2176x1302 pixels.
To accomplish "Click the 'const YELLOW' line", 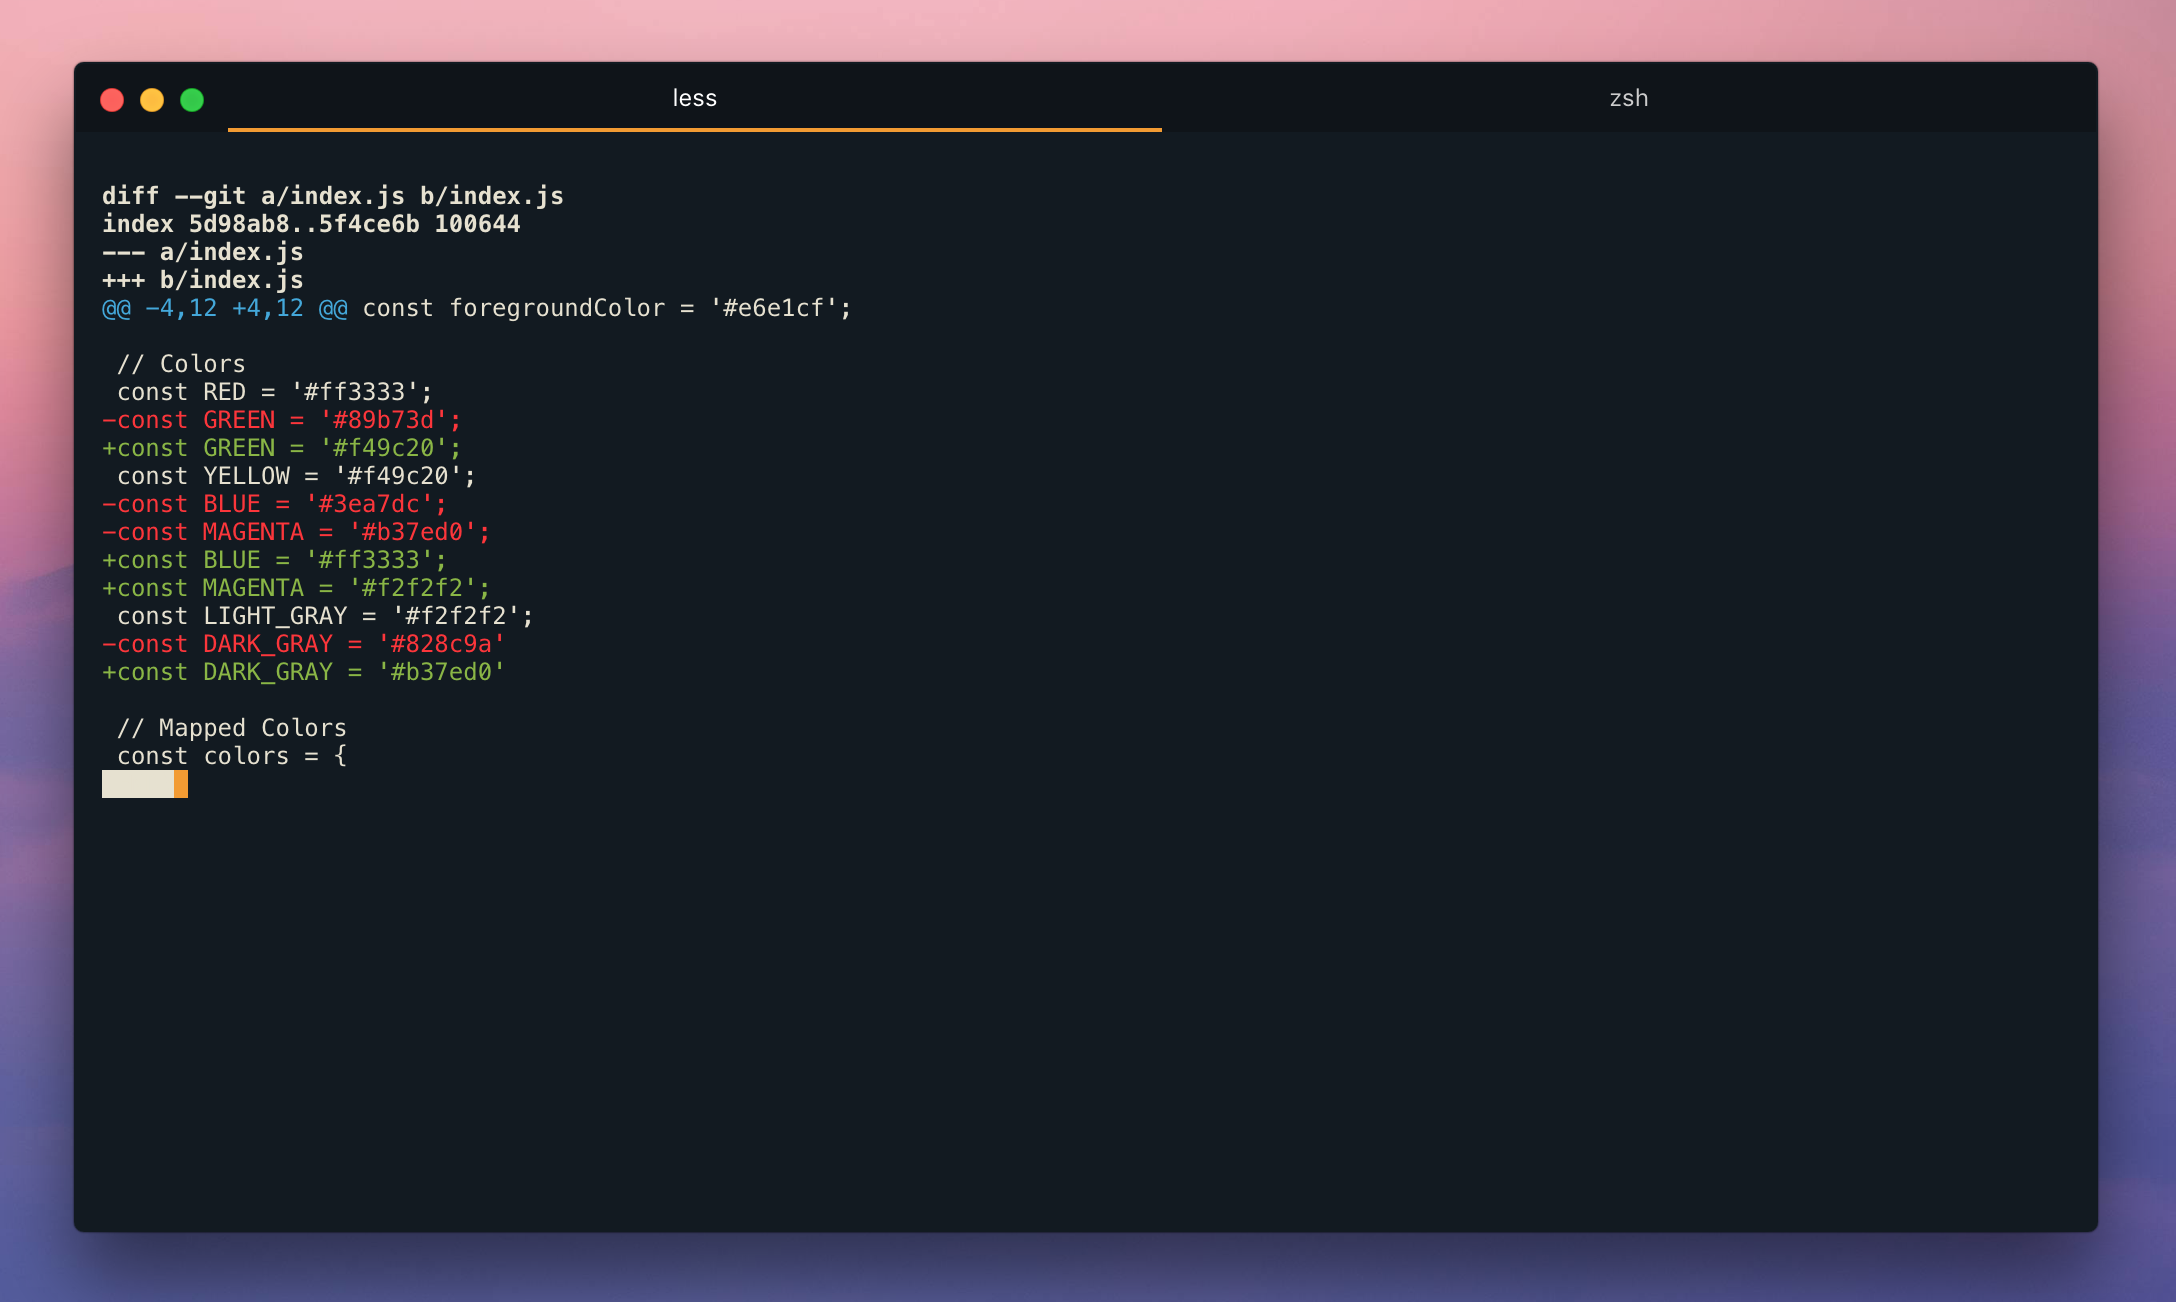I will 295,476.
